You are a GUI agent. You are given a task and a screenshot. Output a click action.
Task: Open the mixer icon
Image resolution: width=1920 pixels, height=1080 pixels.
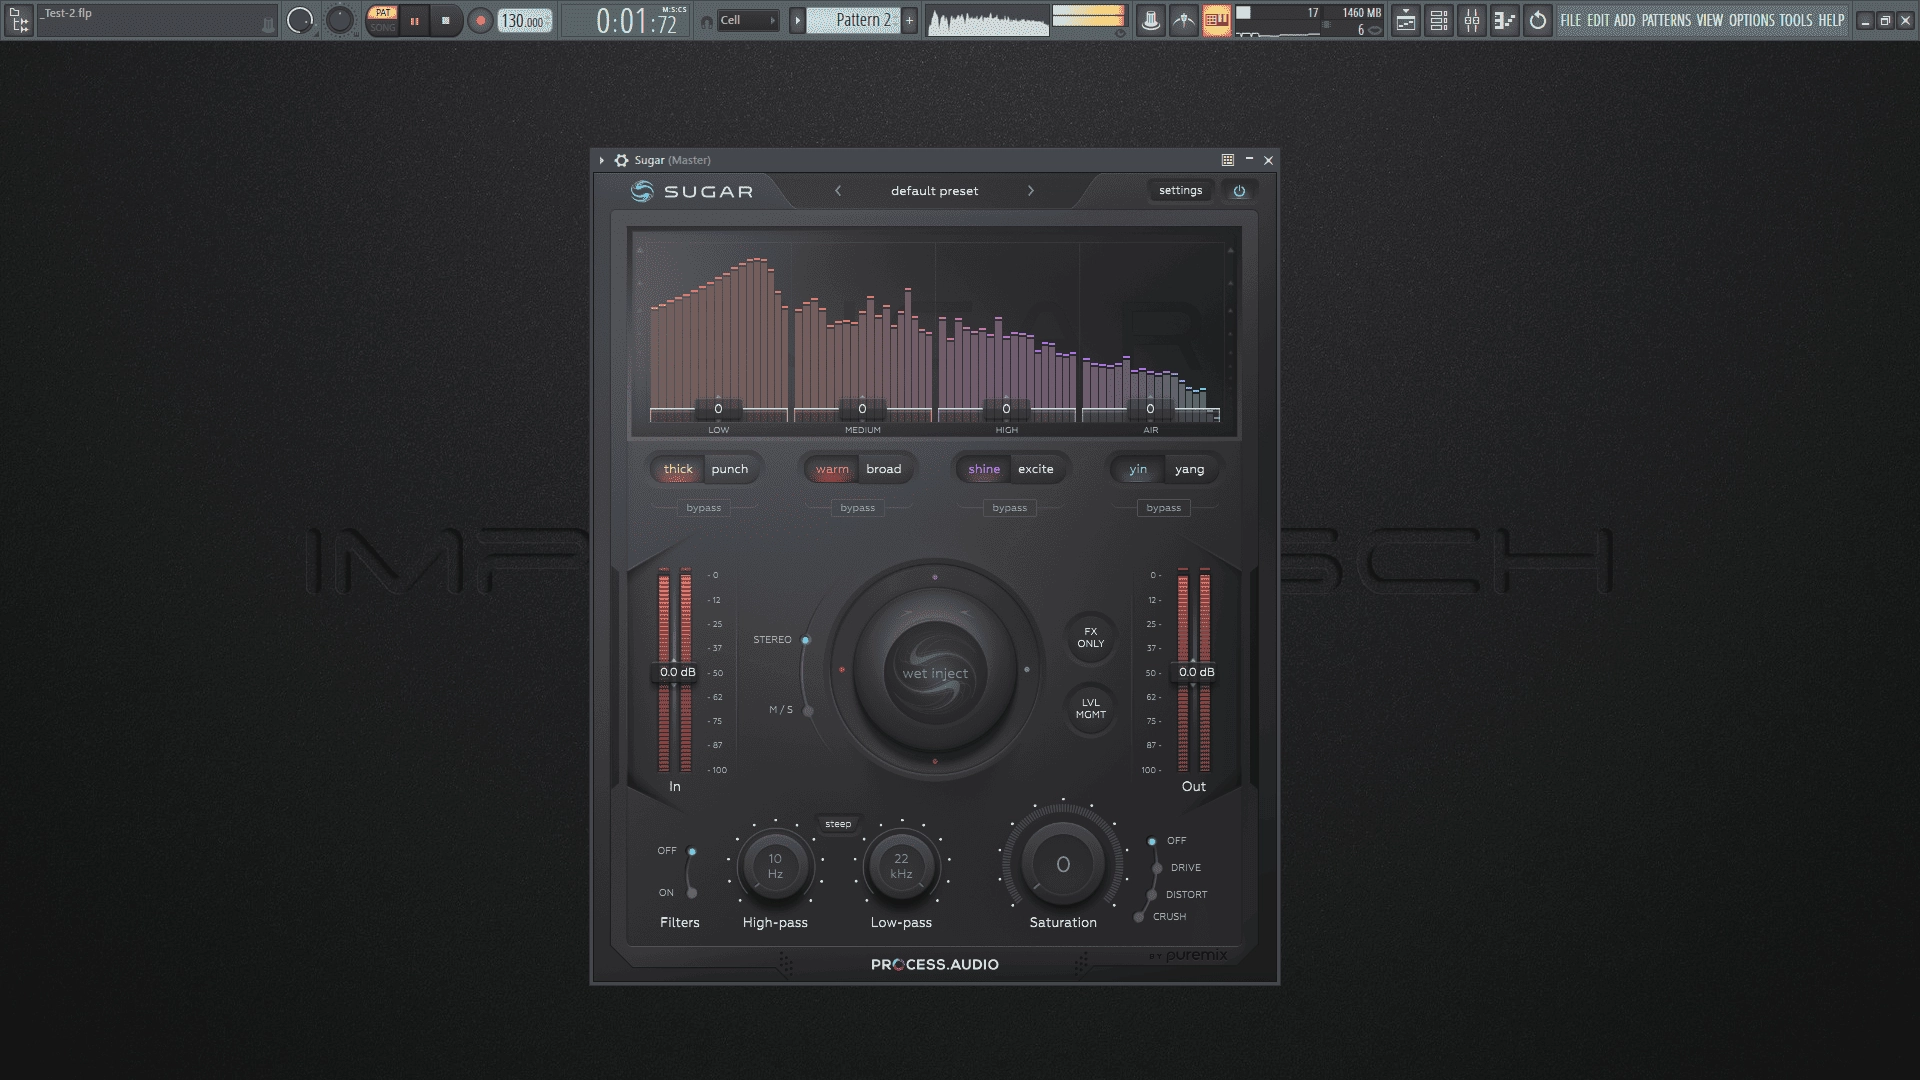[1472, 20]
